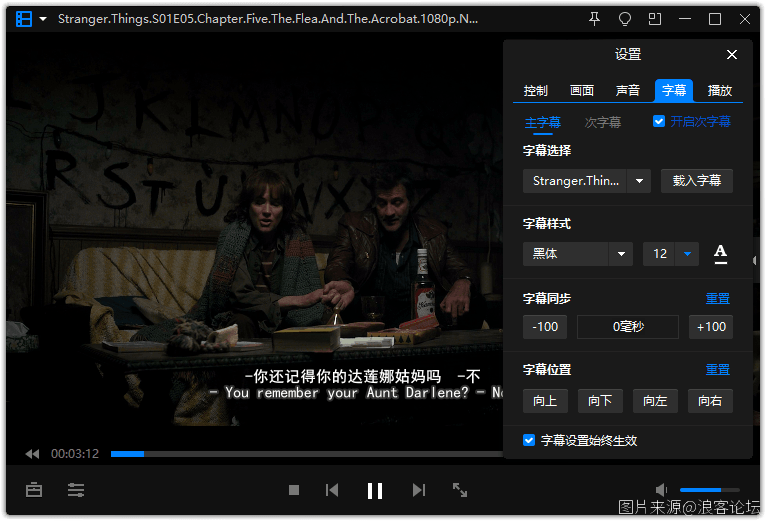Mute the speaker volume icon
766x521 pixels.
tap(661, 490)
